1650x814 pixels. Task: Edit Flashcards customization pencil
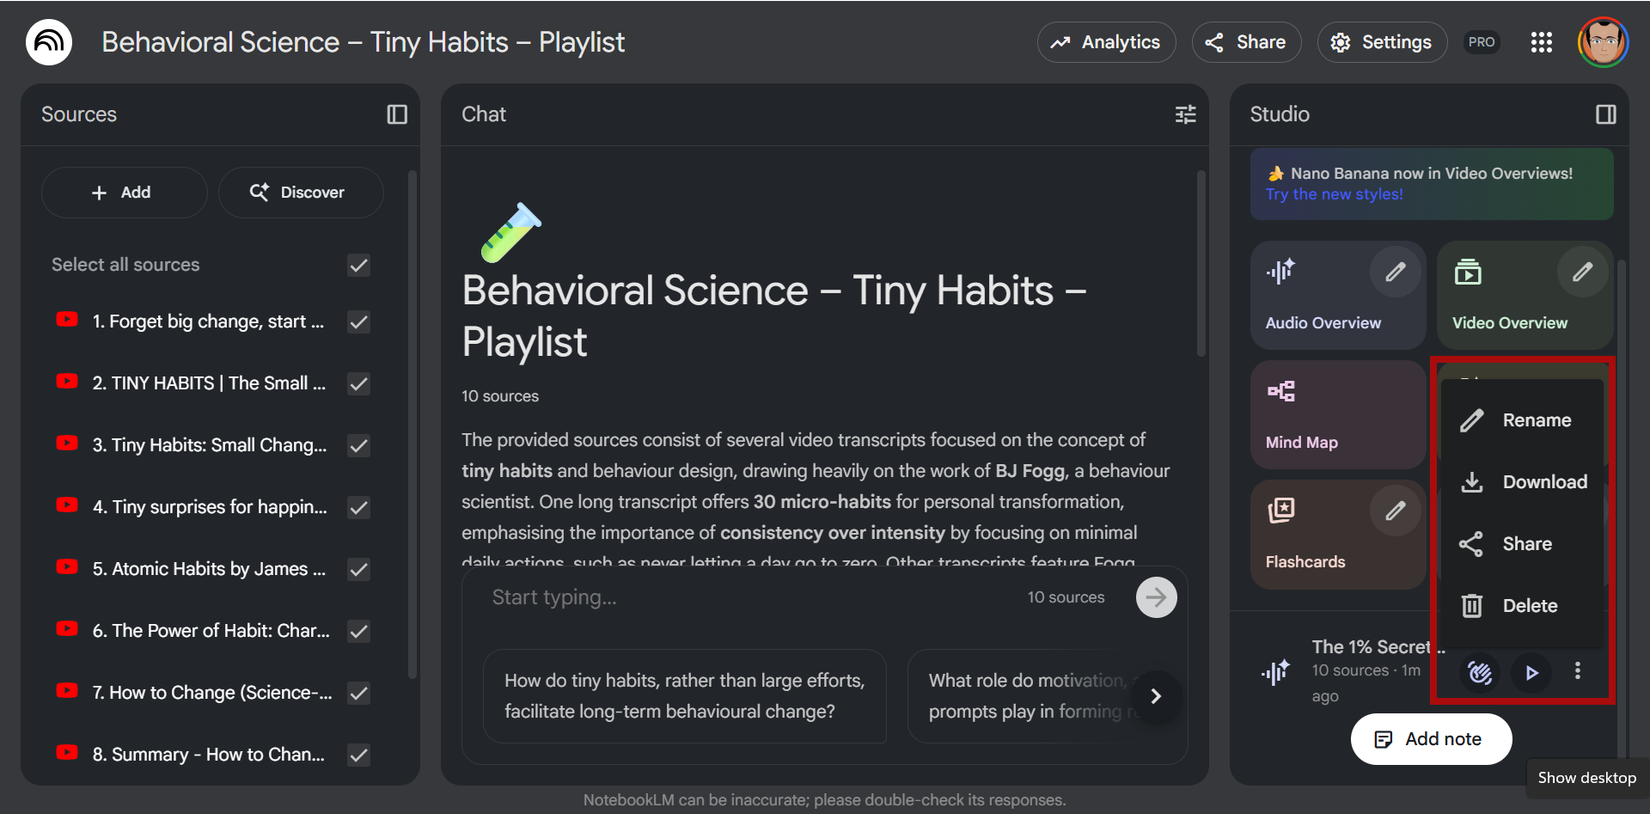click(1395, 511)
